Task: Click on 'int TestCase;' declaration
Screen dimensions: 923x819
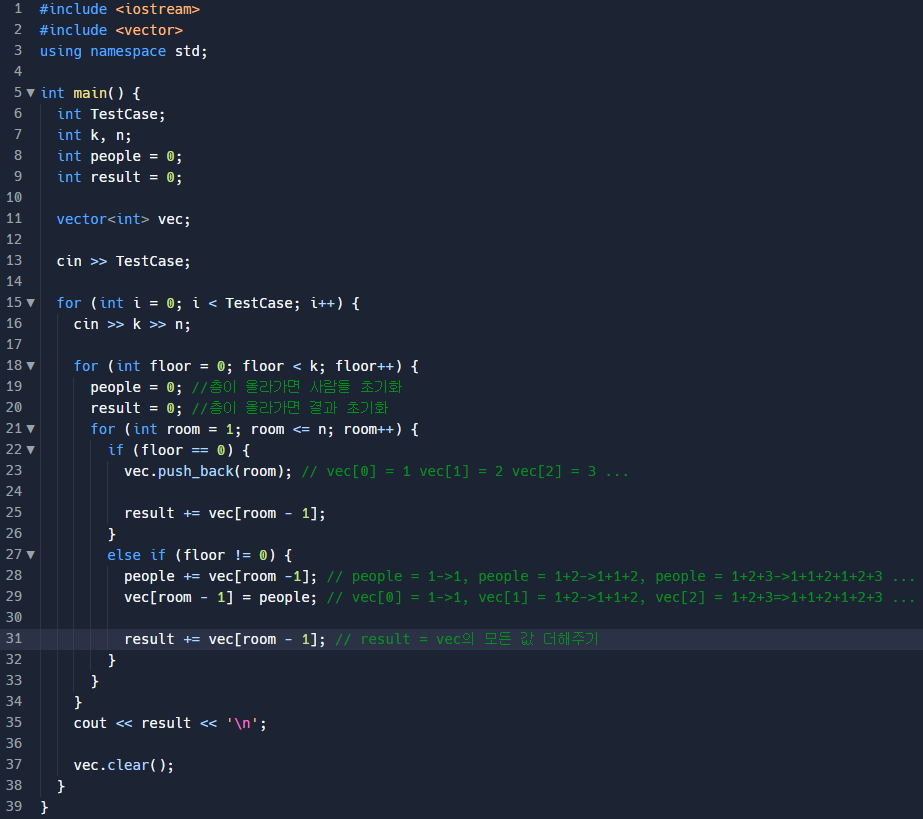Action: click(111, 114)
